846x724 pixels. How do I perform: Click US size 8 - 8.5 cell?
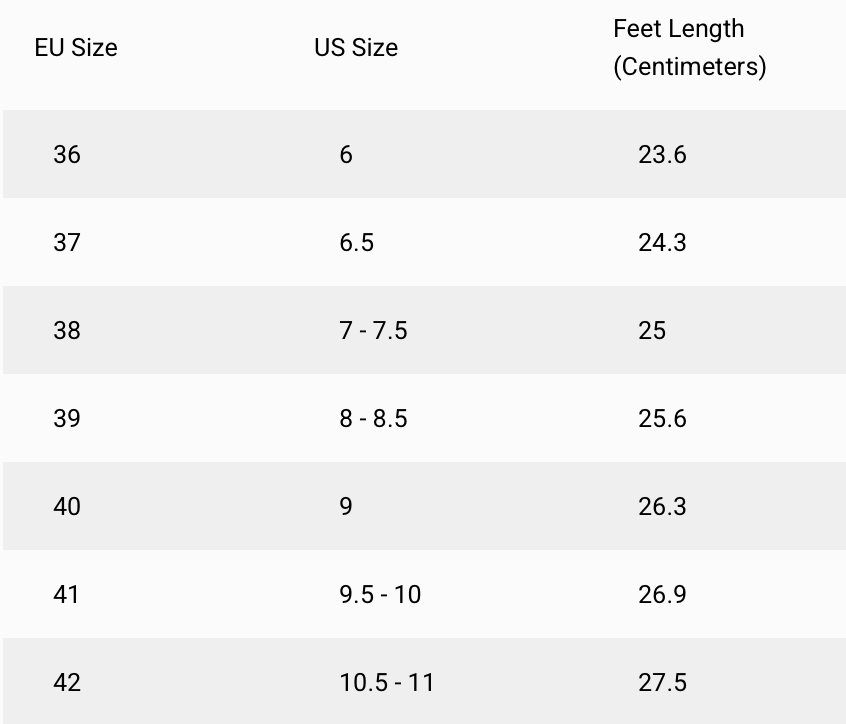tap(373, 419)
